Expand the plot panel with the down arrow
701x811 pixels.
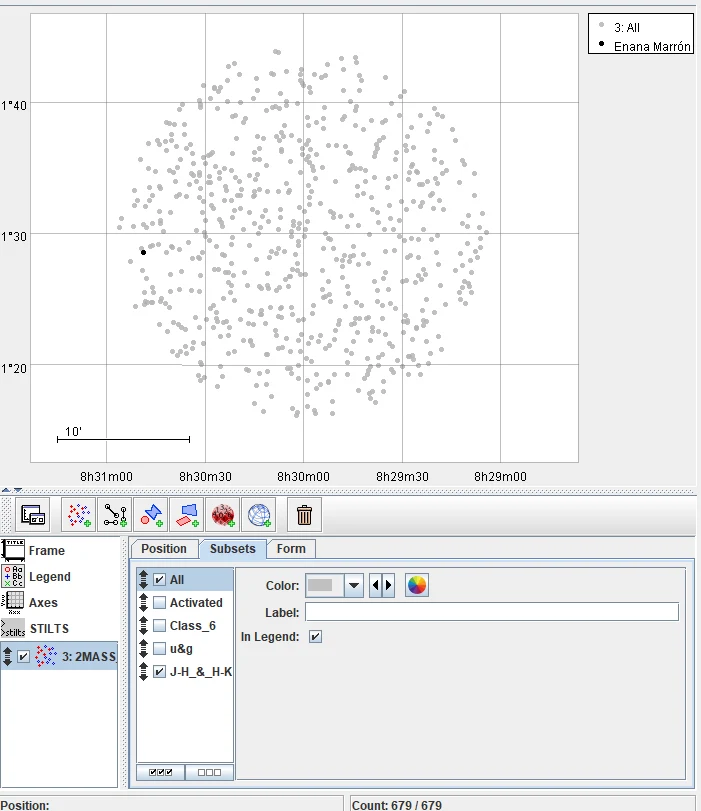pos(18,489)
